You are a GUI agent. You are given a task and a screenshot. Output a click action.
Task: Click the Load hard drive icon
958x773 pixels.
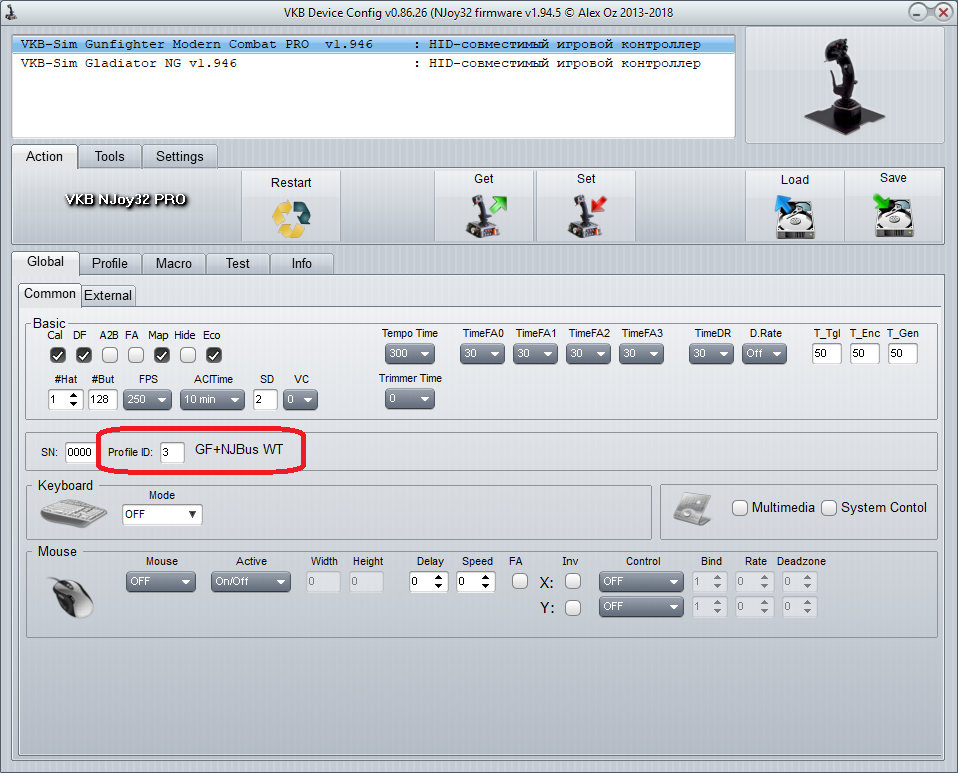[x=794, y=216]
